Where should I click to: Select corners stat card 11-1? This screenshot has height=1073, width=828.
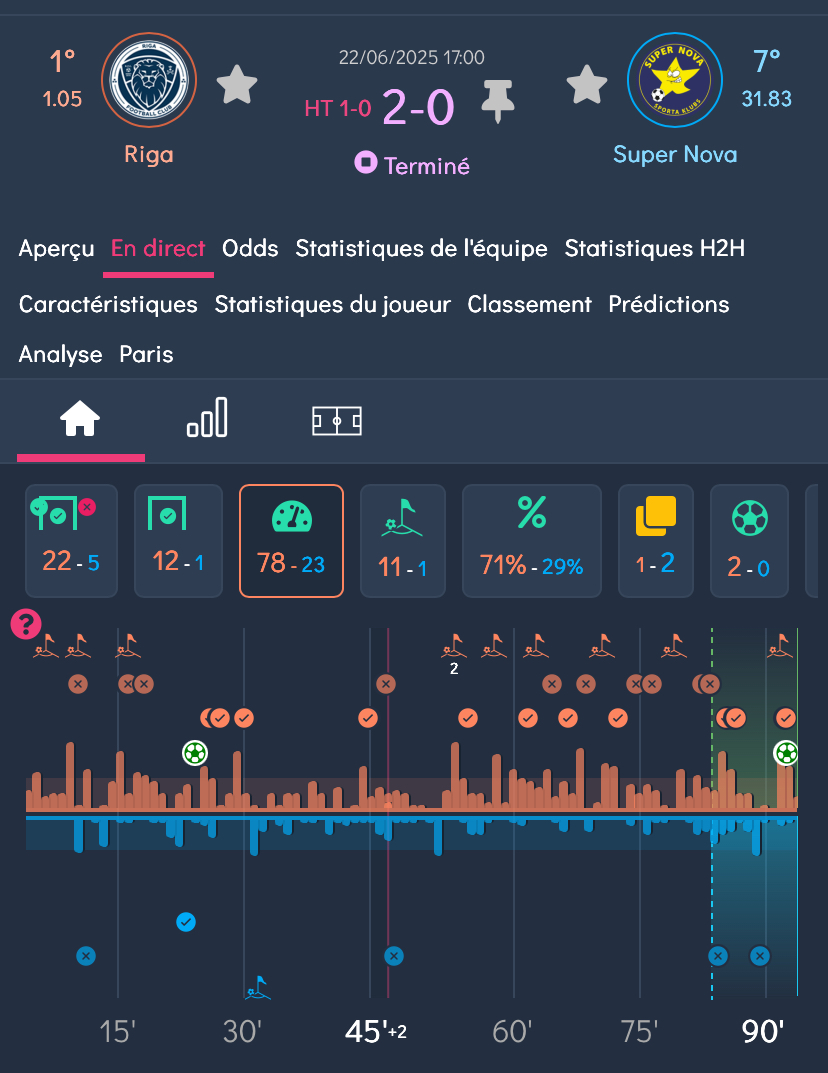click(x=402, y=541)
